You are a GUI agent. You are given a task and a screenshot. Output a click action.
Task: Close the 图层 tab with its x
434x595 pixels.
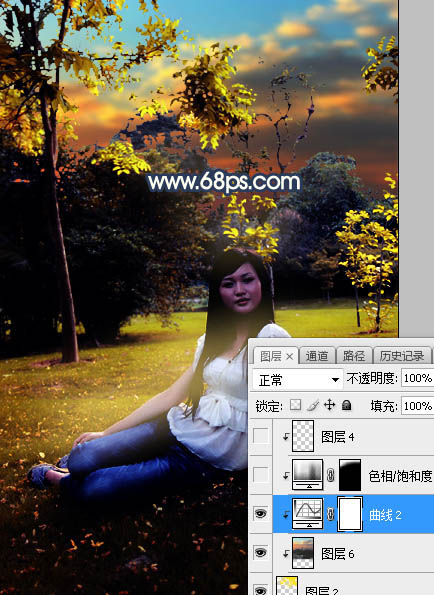[x=289, y=356]
